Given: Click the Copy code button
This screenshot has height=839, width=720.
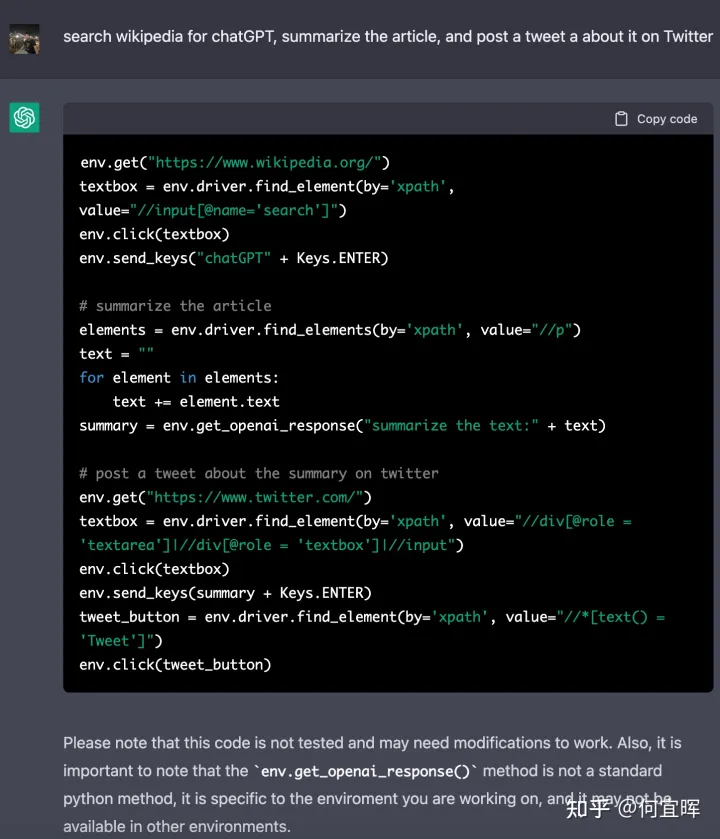Looking at the screenshot, I should pos(656,119).
